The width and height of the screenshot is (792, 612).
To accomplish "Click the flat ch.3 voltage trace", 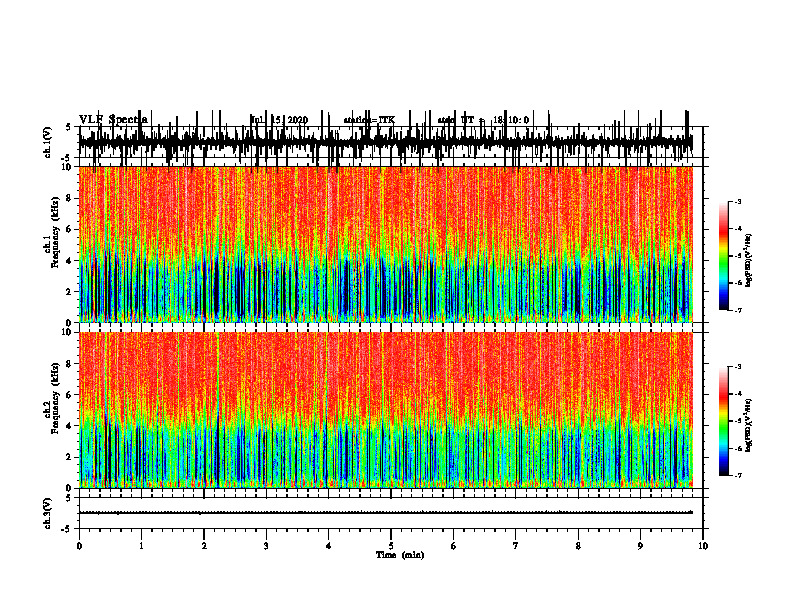I will (x=386, y=513).
